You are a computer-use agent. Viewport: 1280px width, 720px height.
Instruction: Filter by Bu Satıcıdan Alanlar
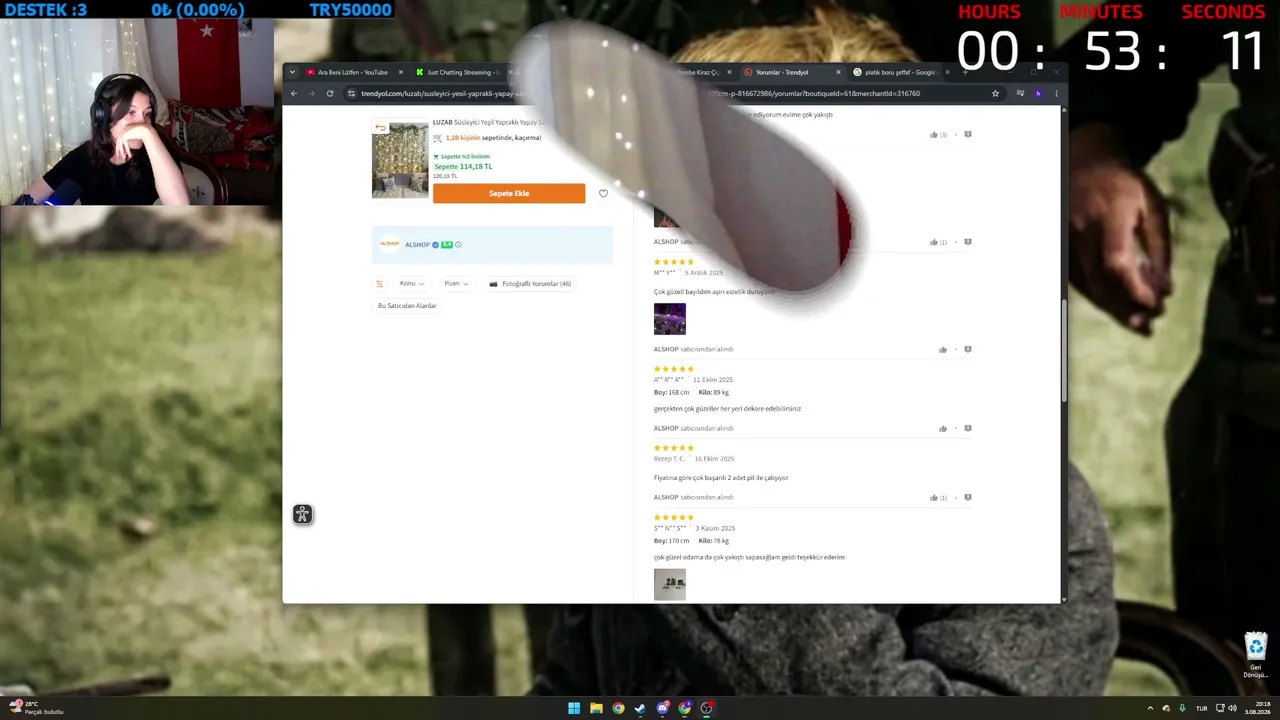coord(407,306)
